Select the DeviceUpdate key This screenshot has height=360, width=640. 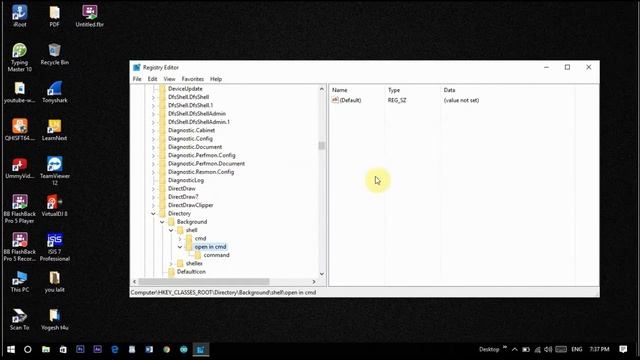(185, 89)
